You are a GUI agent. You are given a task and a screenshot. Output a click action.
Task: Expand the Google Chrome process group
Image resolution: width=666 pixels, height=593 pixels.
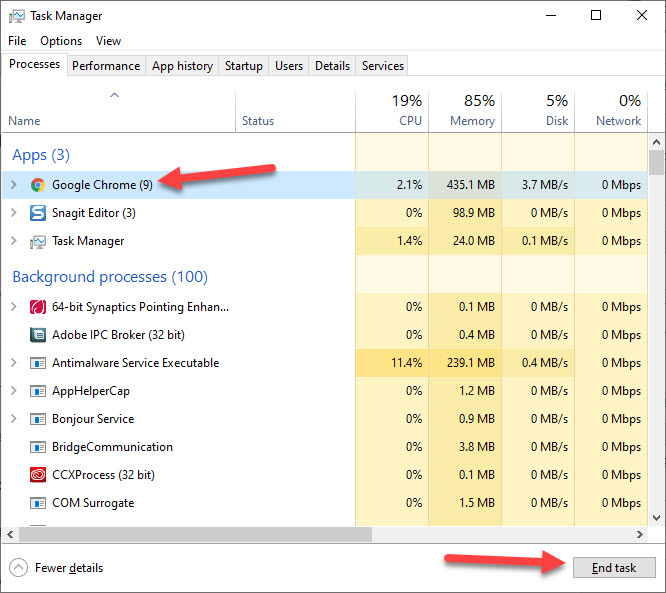click(14, 185)
